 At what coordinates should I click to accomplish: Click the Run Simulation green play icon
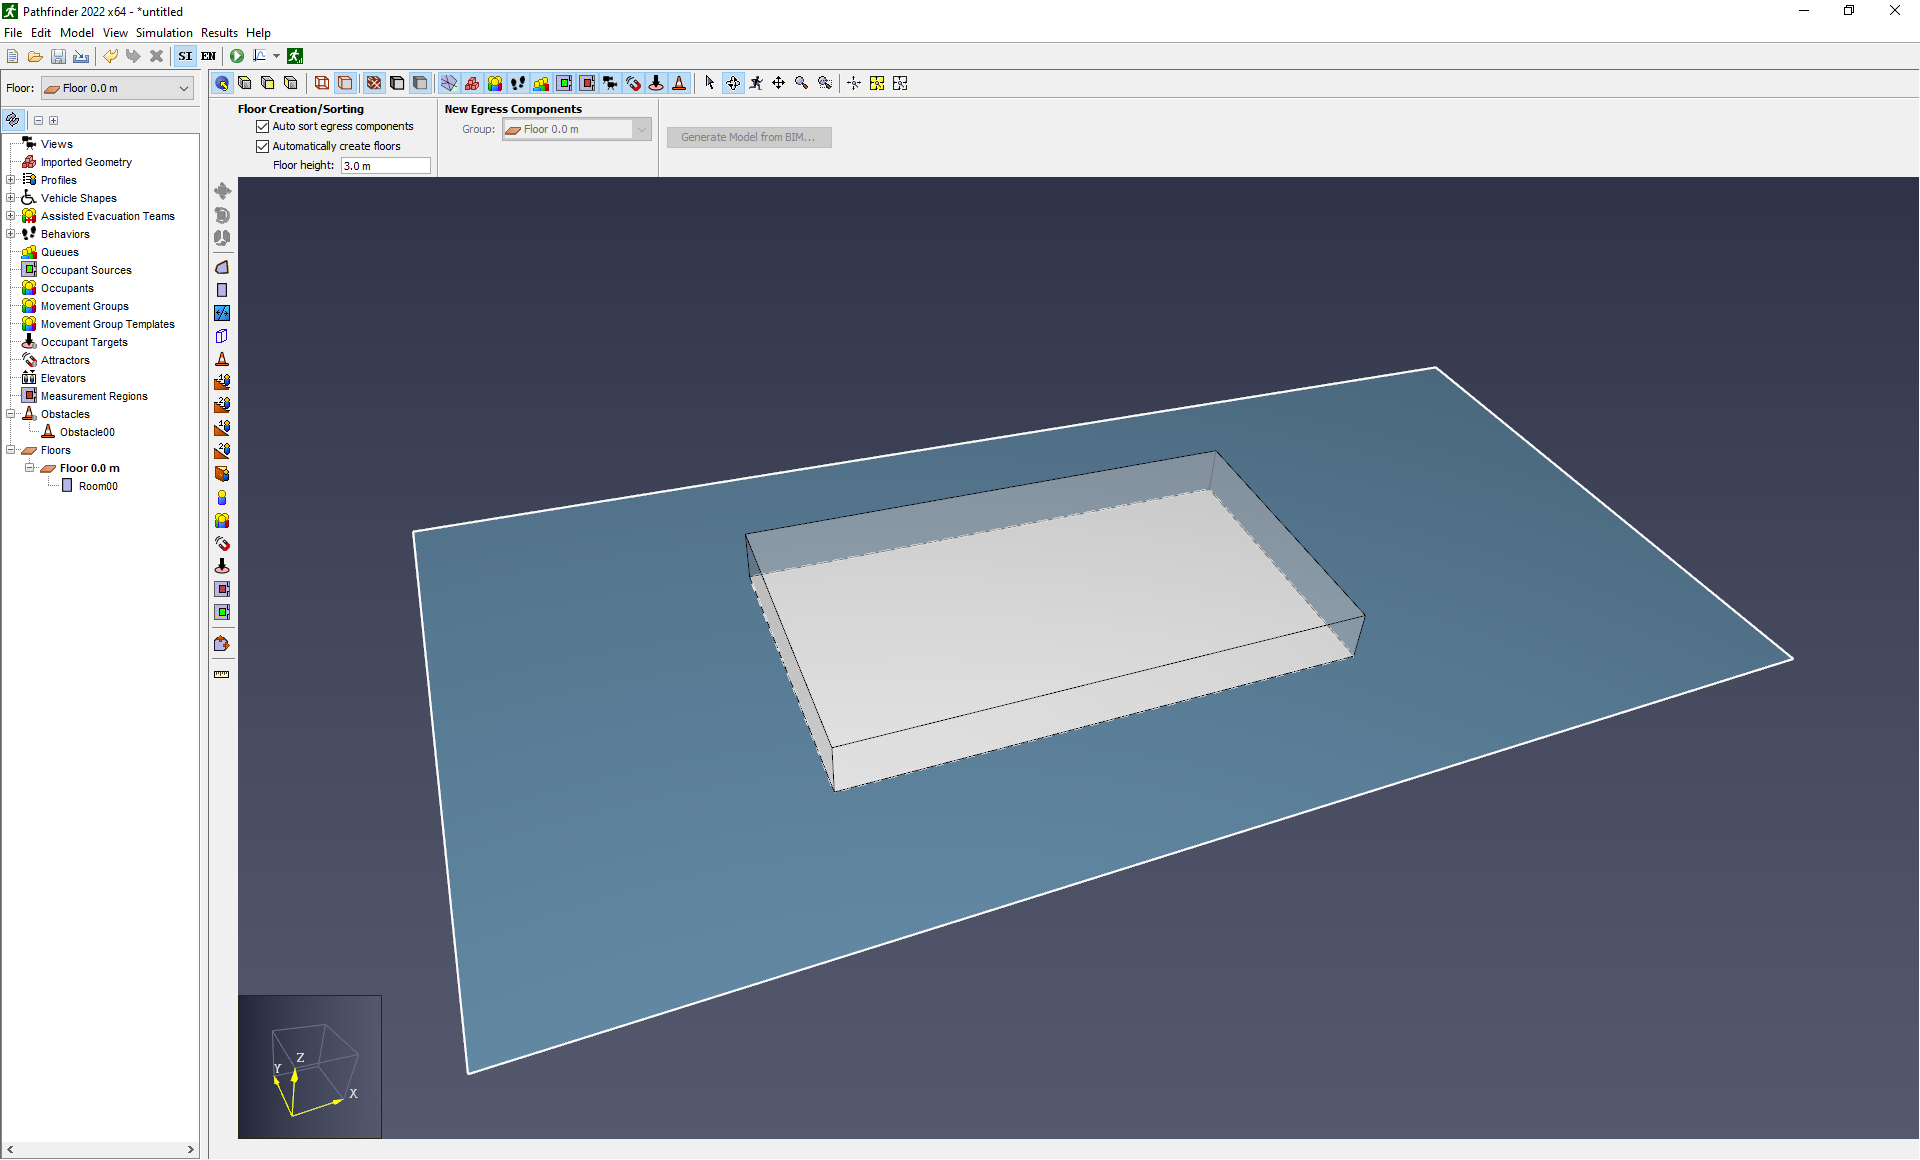(237, 56)
